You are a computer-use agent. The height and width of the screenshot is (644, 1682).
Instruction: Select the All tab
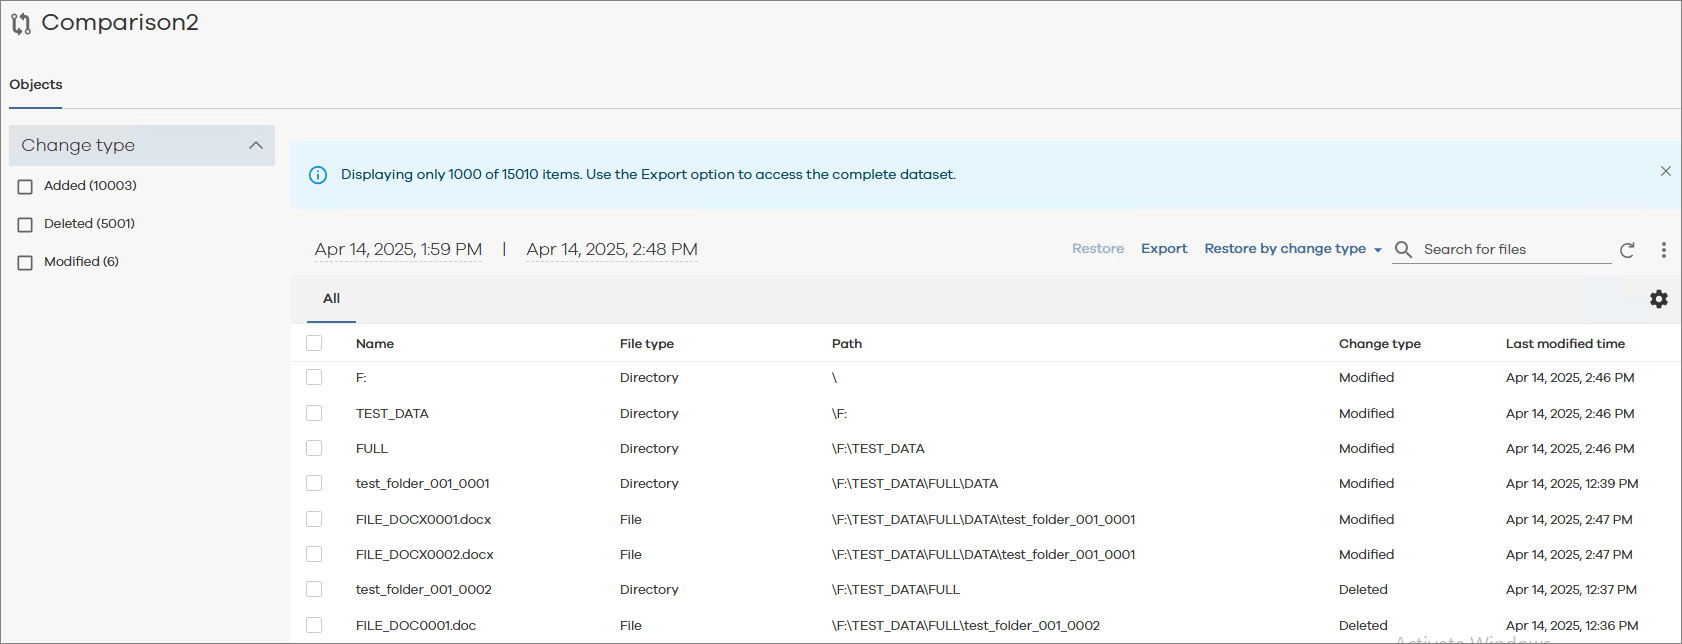click(x=331, y=299)
